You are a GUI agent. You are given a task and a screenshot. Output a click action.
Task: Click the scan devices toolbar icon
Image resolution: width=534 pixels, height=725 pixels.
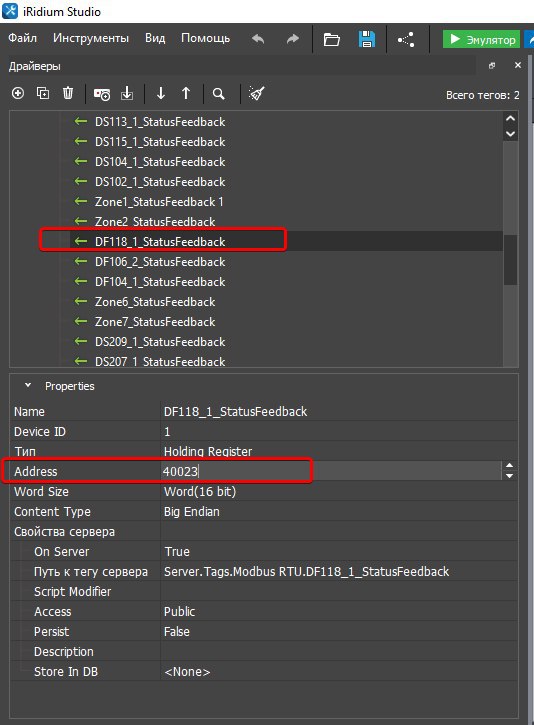102,94
